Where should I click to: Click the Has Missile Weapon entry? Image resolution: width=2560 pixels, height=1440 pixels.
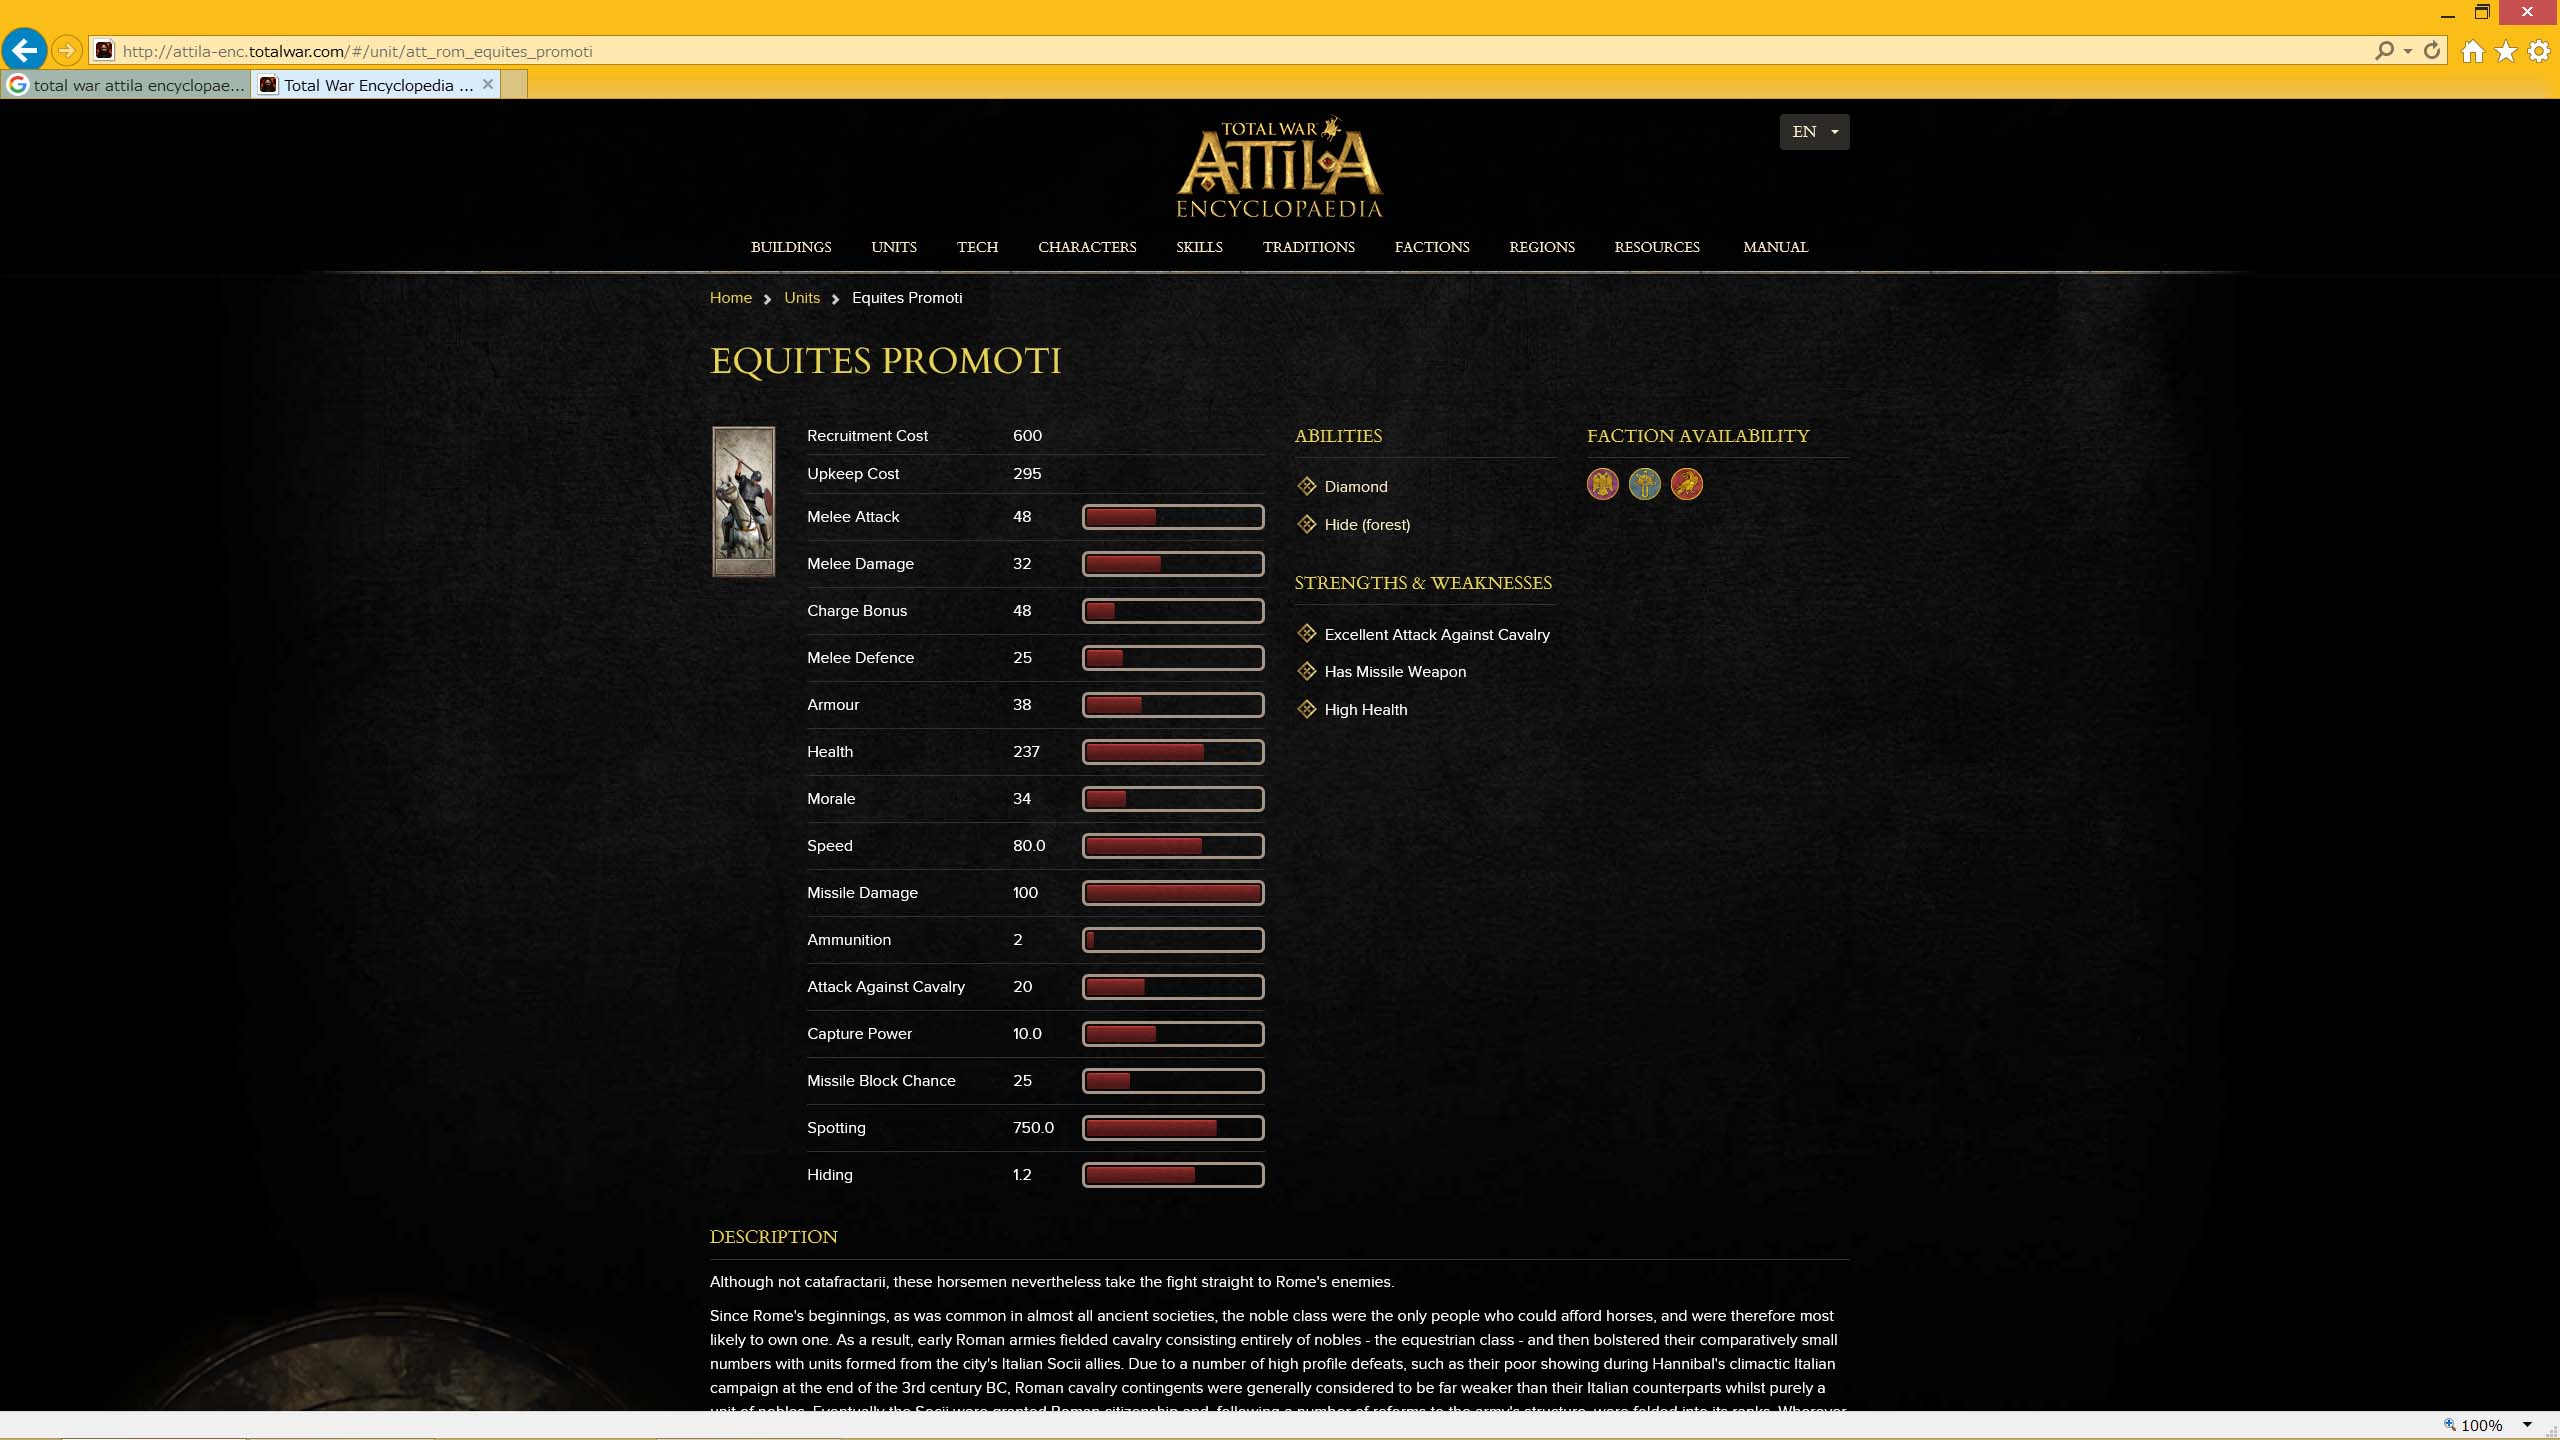1395,672
